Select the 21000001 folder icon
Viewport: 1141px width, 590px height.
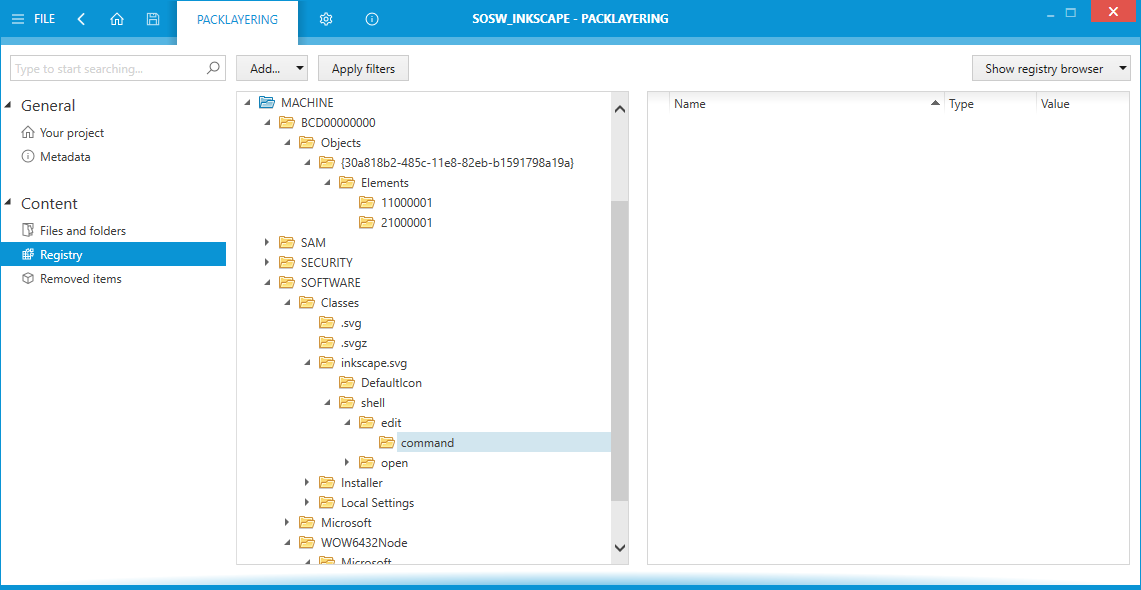pyautogui.click(x=367, y=223)
